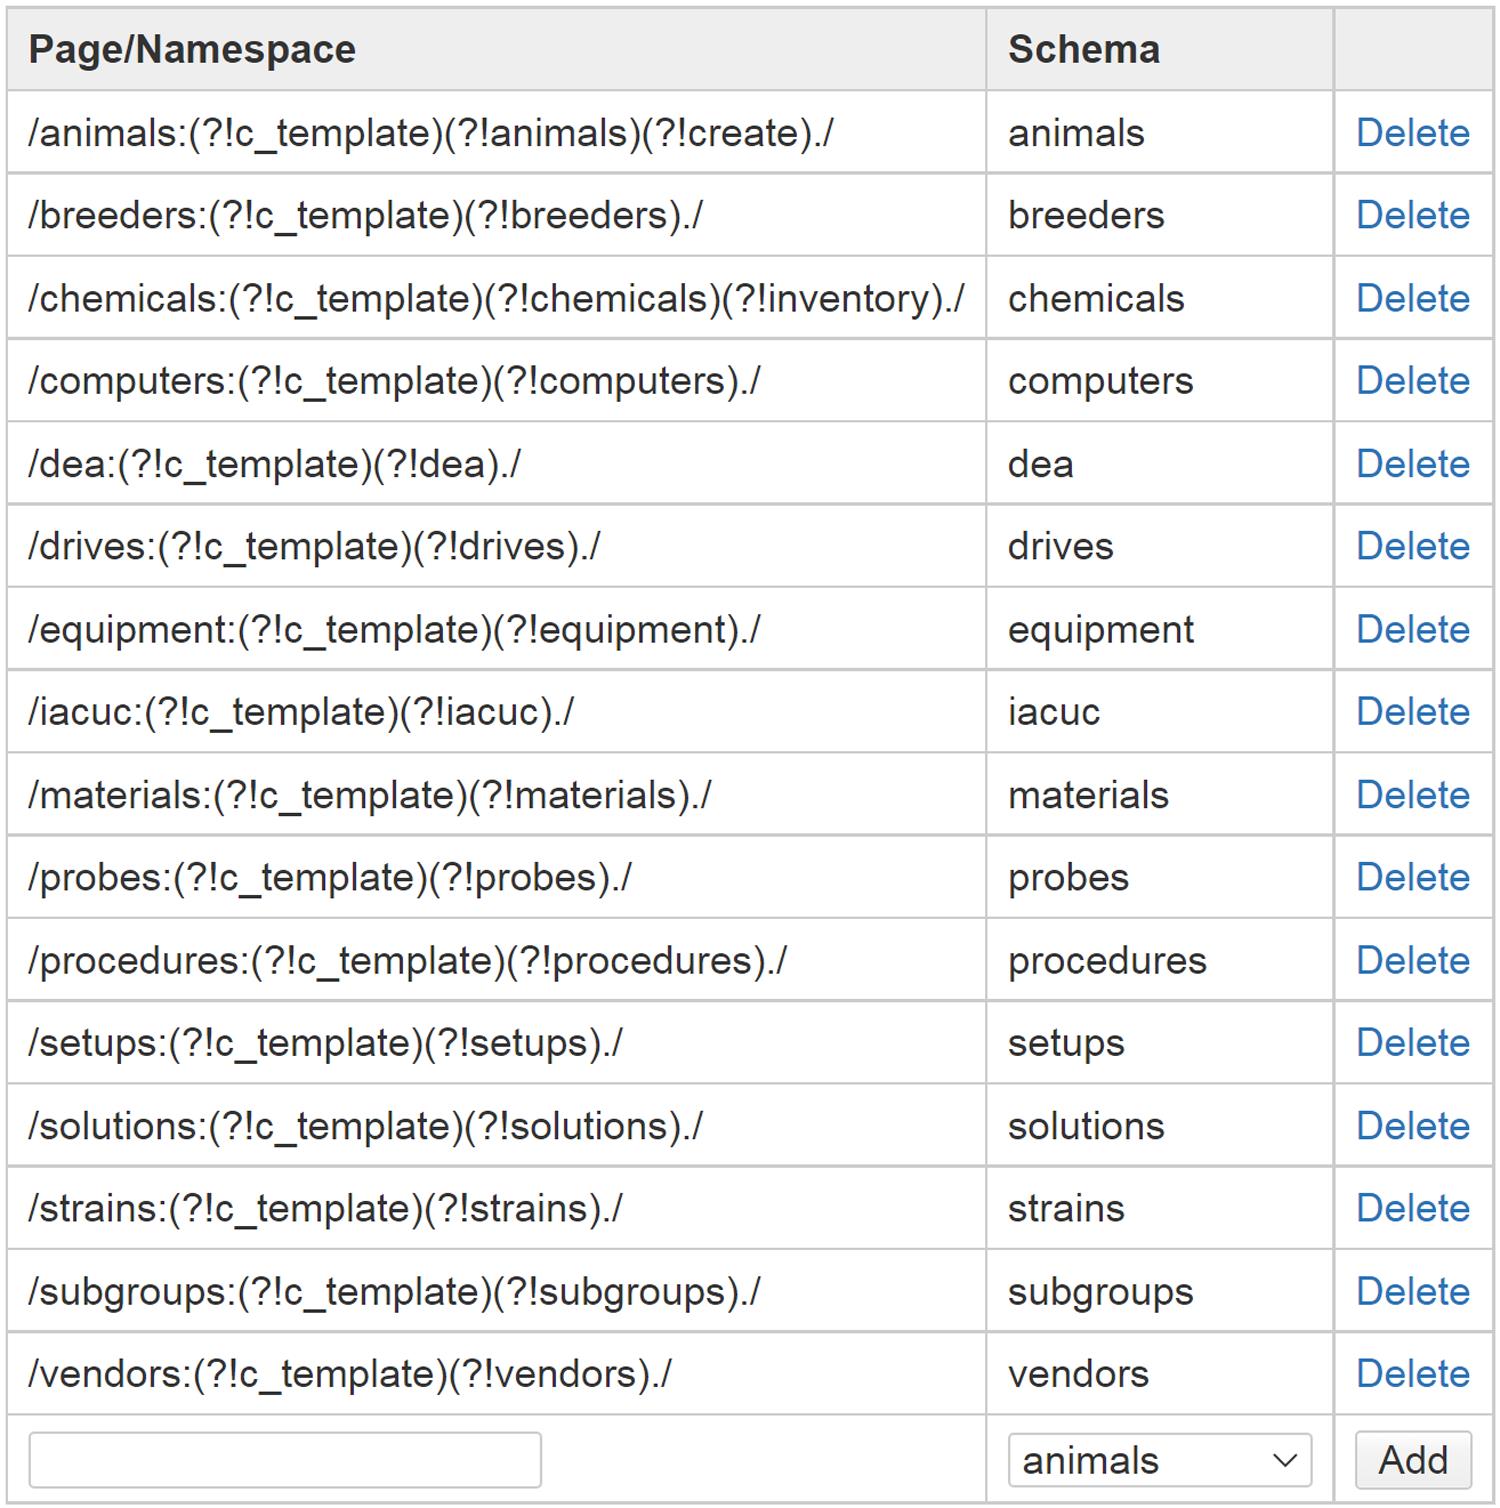Delete the procedures schema assignment
The width and height of the screenshot is (1500, 1508).
tap(1412, 960)
